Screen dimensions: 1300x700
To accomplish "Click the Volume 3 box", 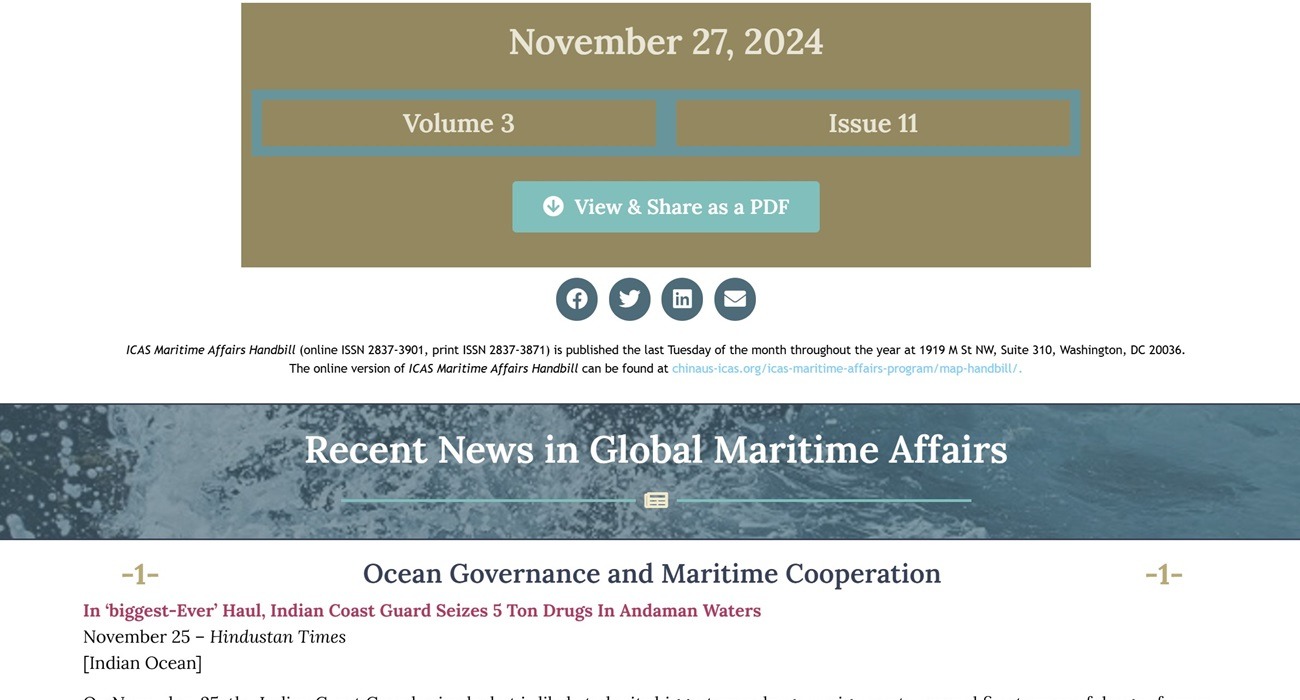I will click(x=459, y=123).
